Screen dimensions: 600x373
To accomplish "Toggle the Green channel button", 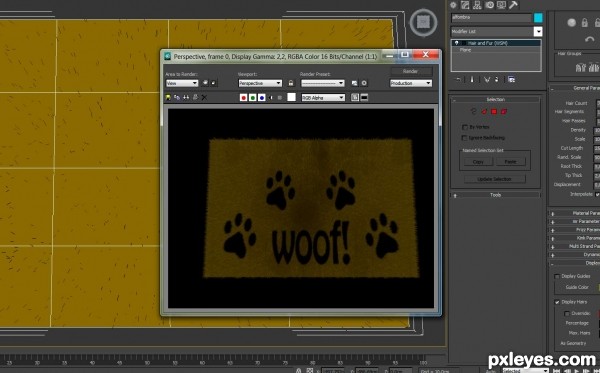I will (253, 98).
